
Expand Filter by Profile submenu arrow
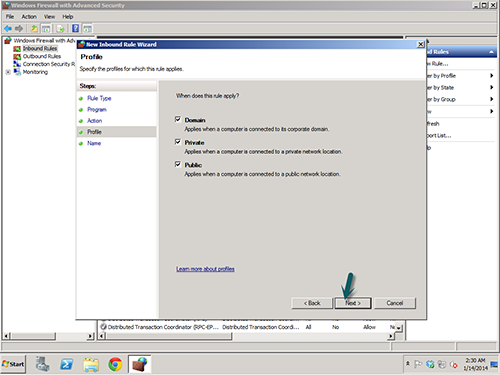pyautogui.click(x=491, y=76)
